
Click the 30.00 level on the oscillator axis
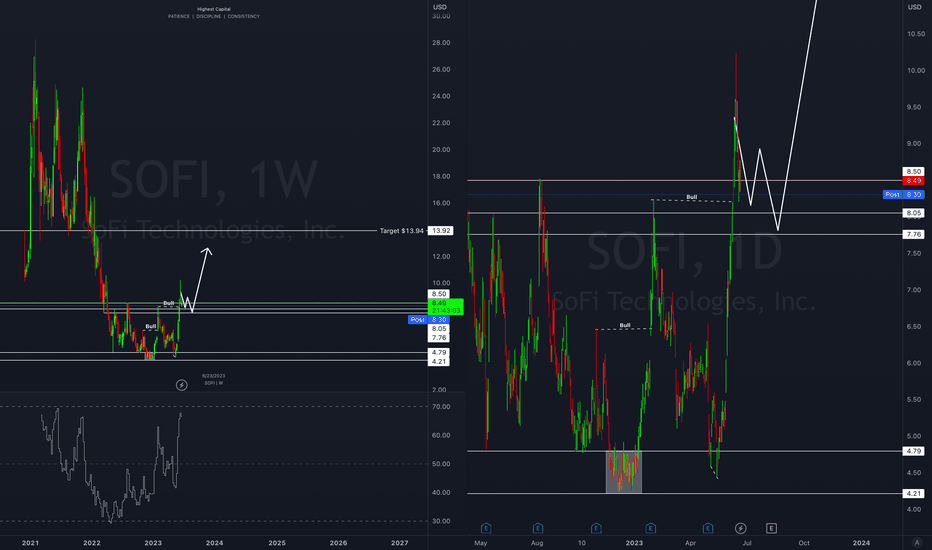(x=441, y=521)
